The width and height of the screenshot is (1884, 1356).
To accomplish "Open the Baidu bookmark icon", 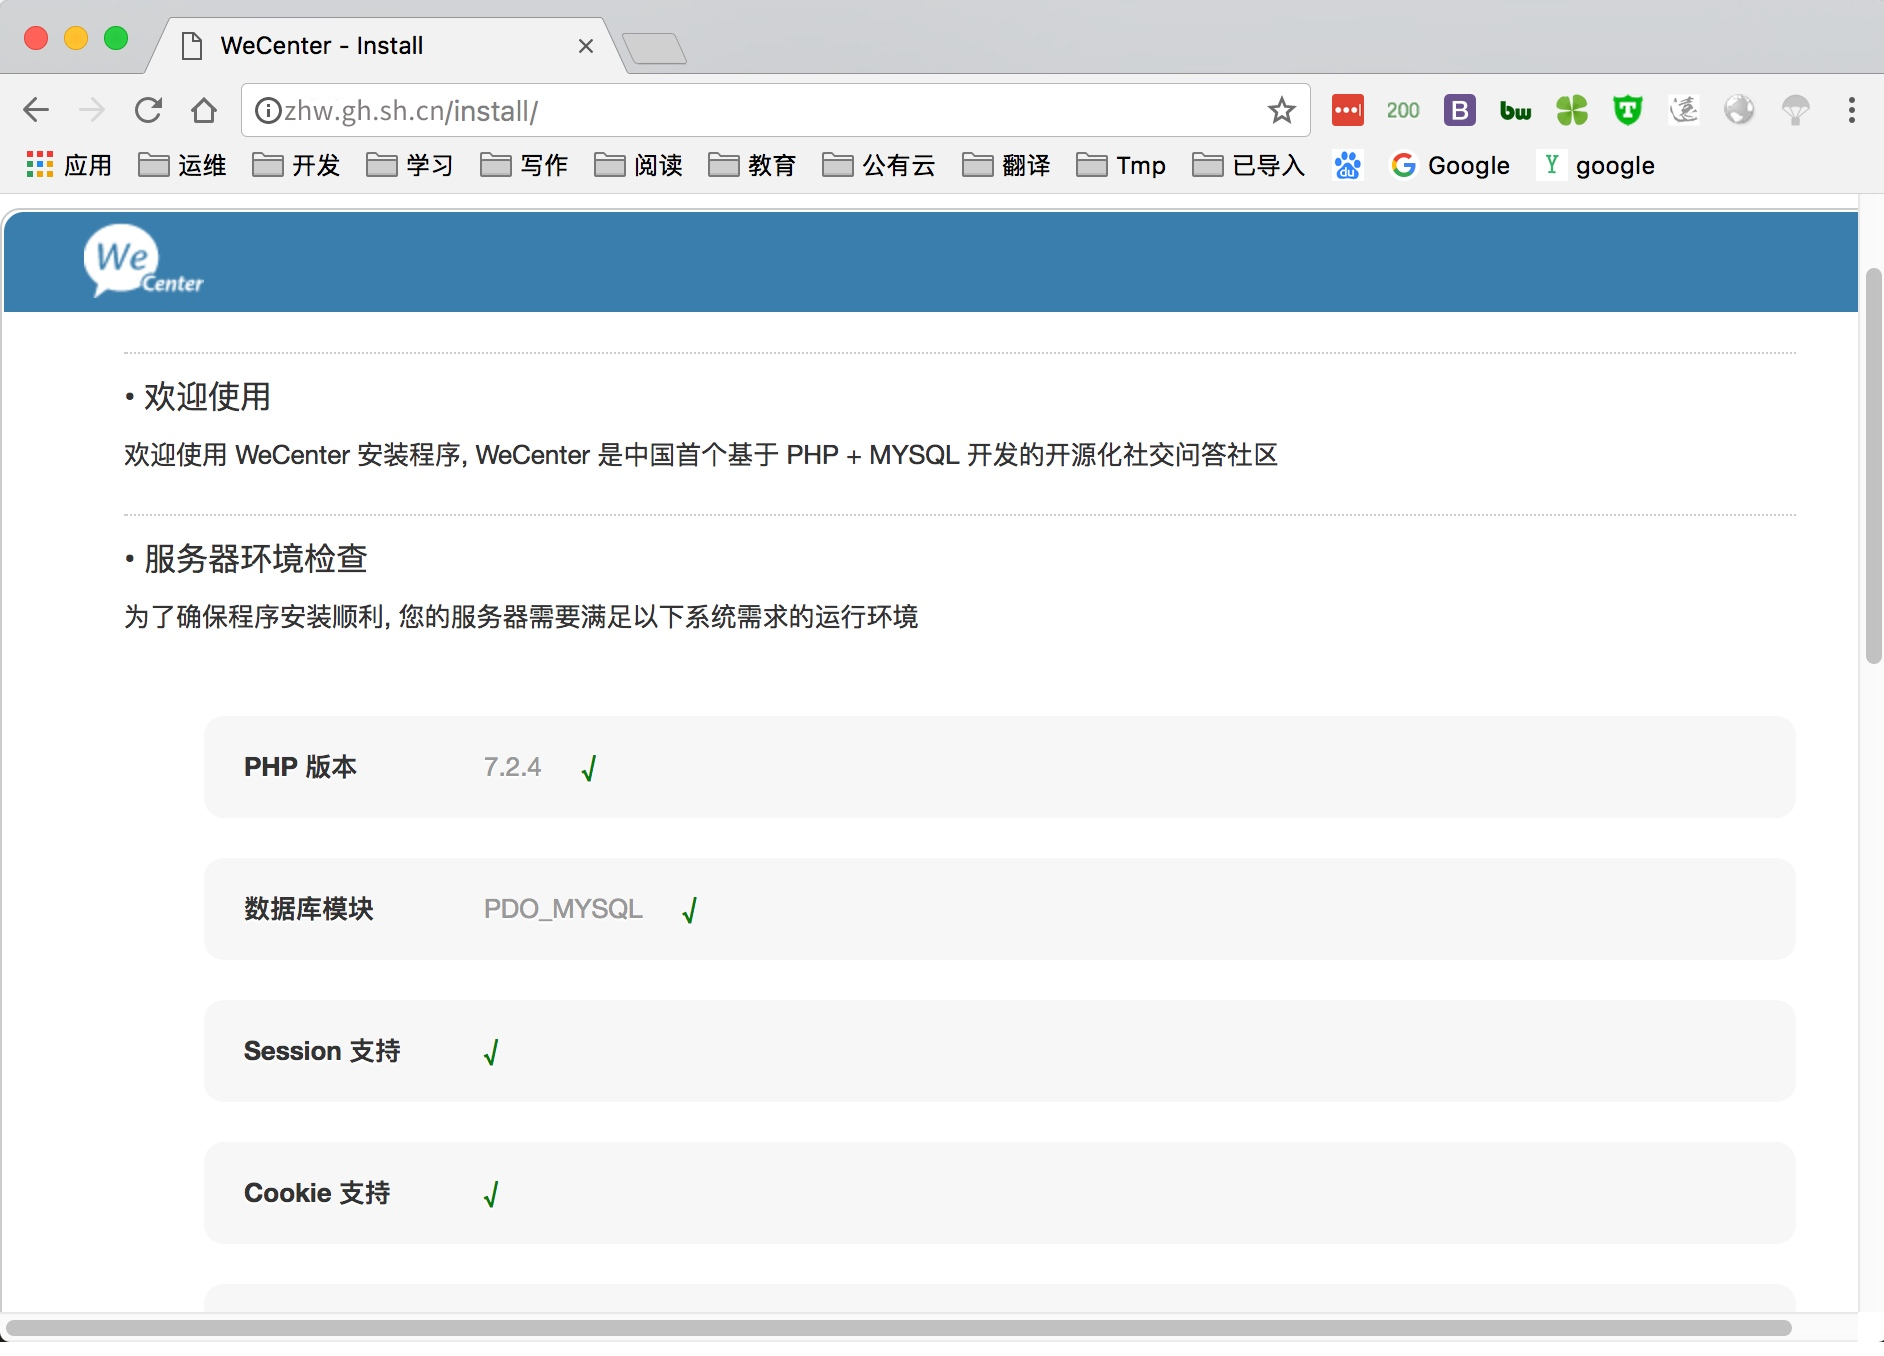I will coord(1347,165).
